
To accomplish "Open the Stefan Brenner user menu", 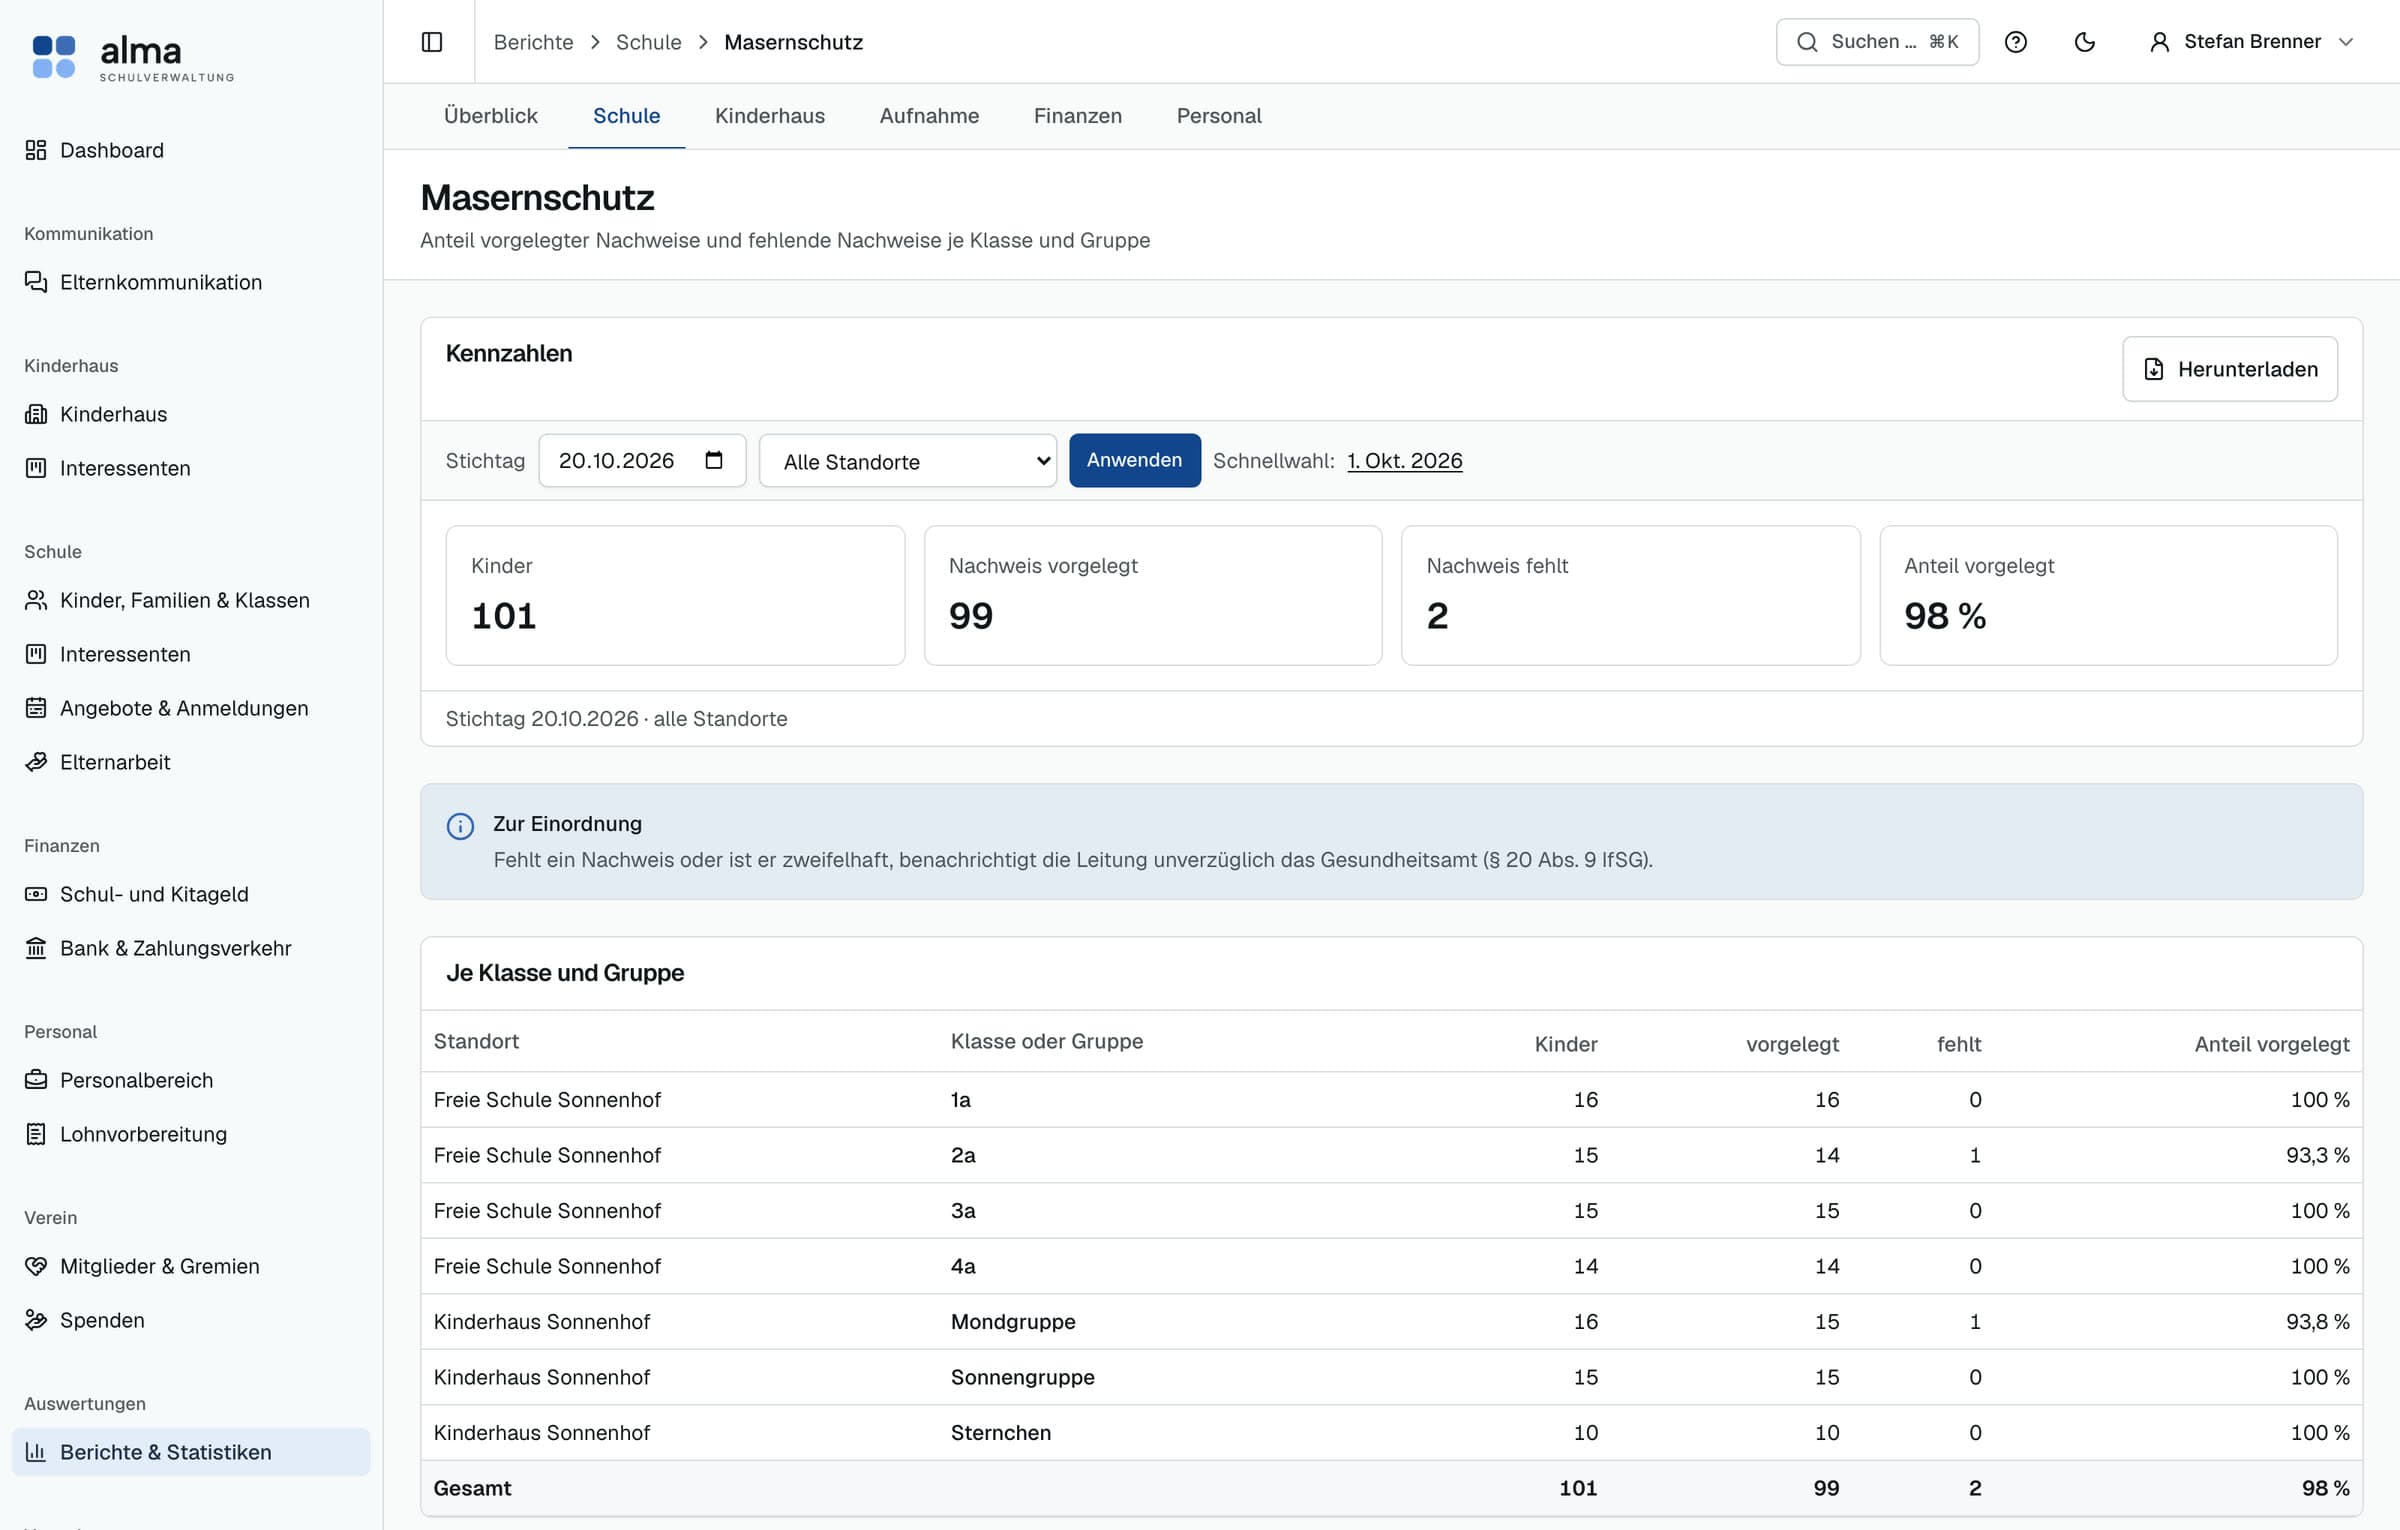I will coord(2251,42).
